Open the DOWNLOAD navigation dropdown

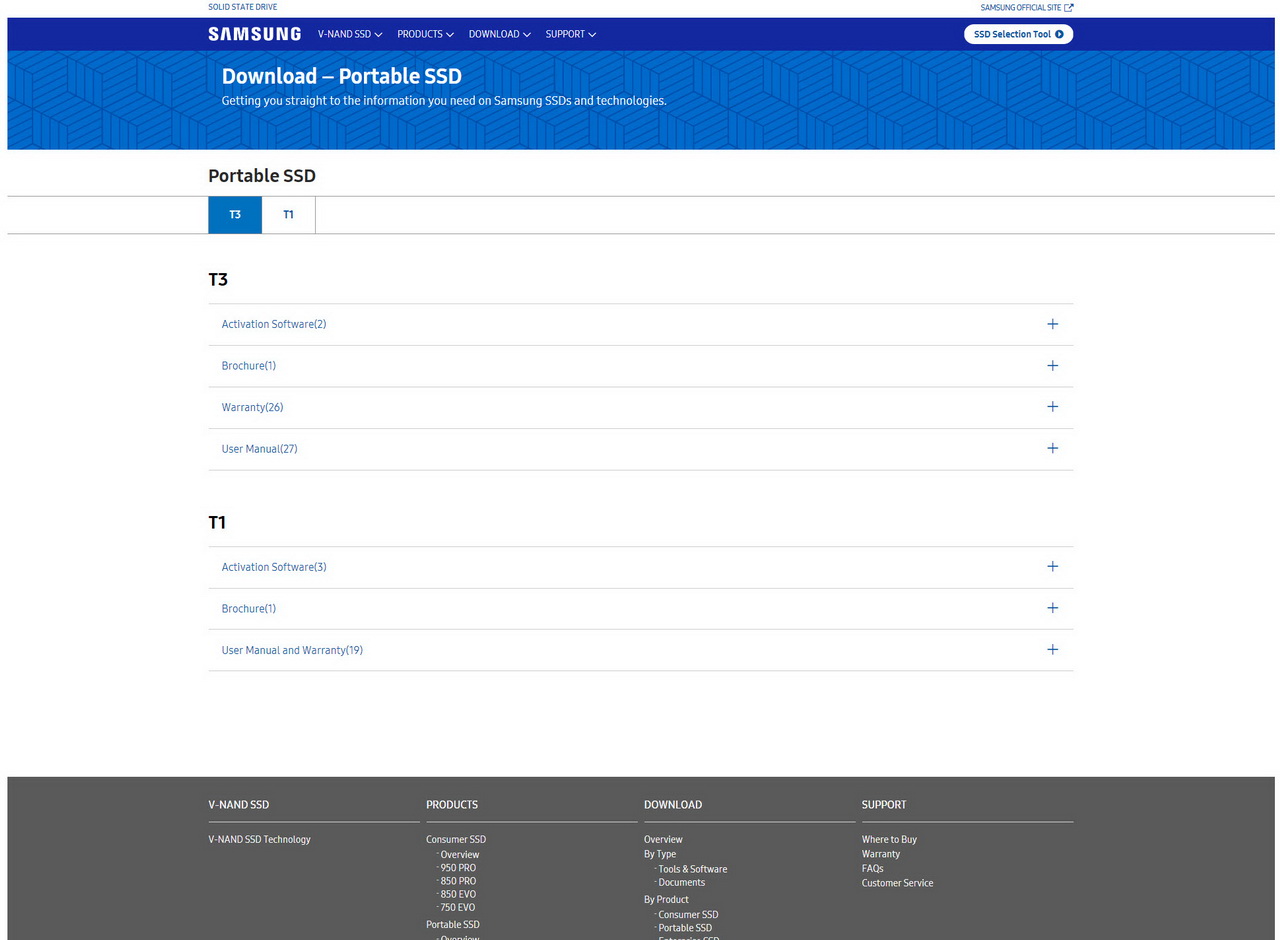coord(499,34)
